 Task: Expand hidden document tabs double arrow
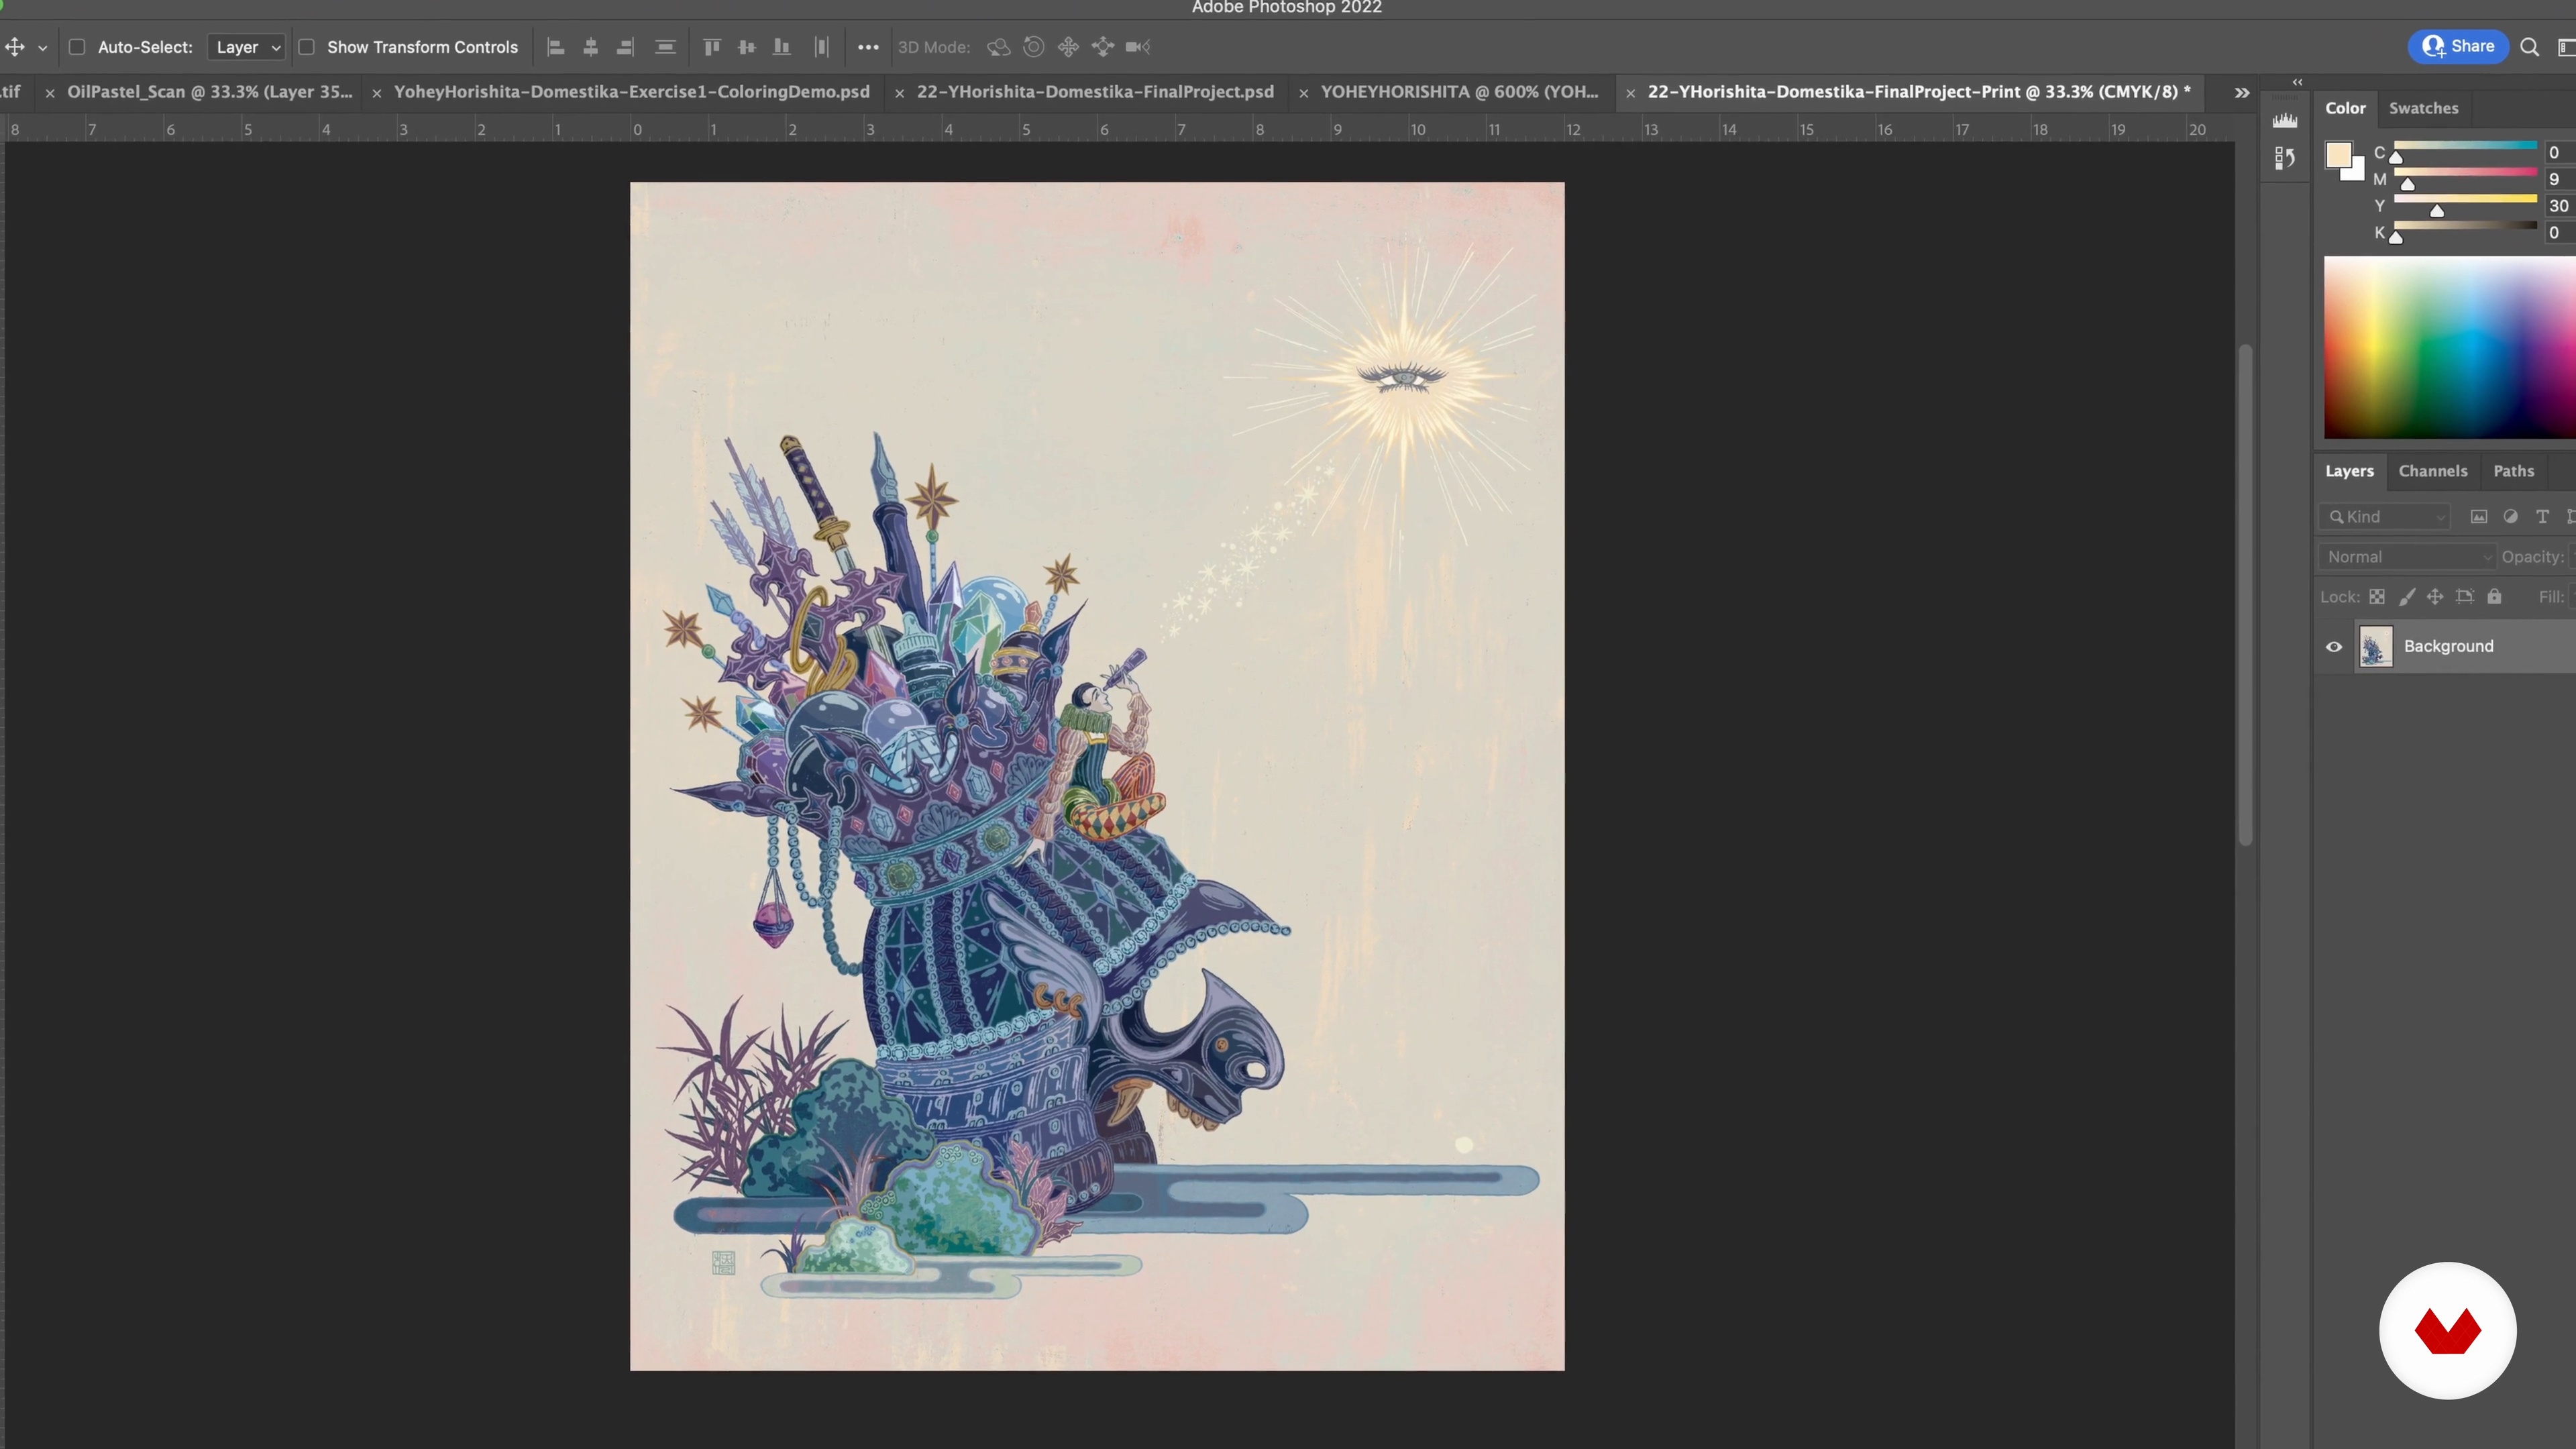pyautogui.click(x=2242, y=93)
